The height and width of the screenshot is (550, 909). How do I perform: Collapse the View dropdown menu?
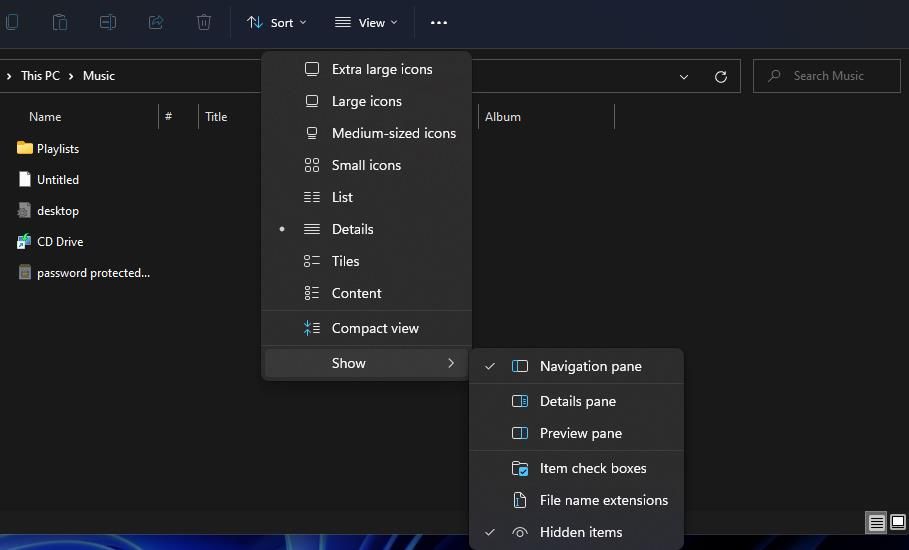365,22
